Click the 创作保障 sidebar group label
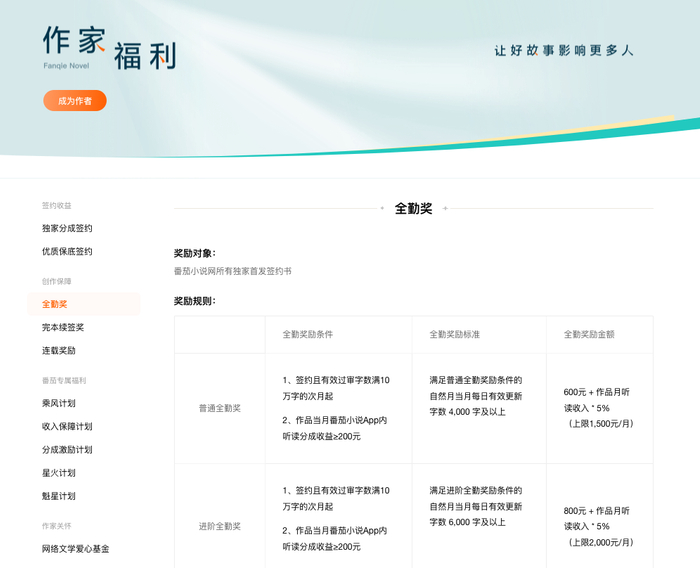The image size is (700, 568). 57,281
